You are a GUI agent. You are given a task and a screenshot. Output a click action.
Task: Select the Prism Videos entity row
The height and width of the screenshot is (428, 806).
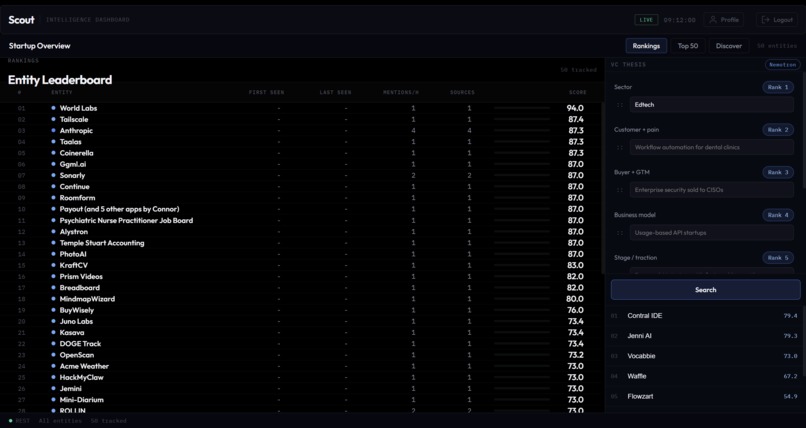pos(301,276)
